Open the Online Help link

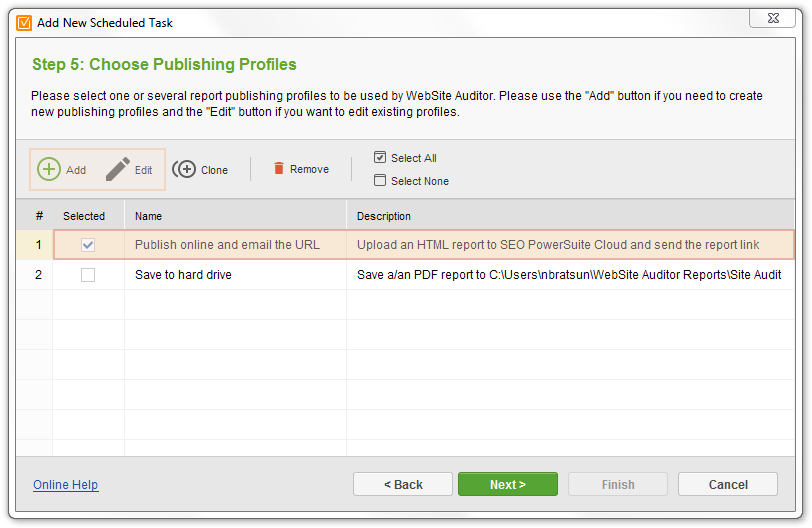pos(66,485)
